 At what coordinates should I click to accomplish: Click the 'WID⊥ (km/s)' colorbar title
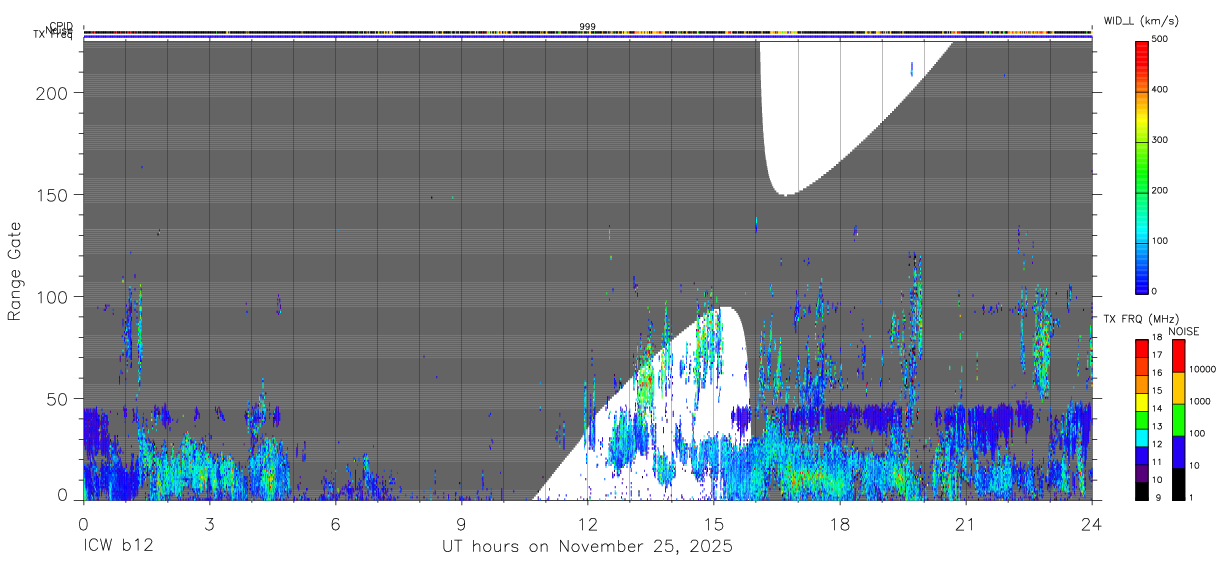click(x=1140, y=21)
